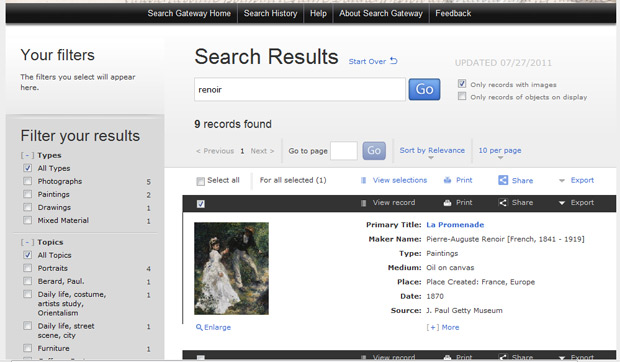Click the View selections icon in bulk toolbar
Image resolution: width=620 pixels, height=362 pixels.
pos(363,180)
